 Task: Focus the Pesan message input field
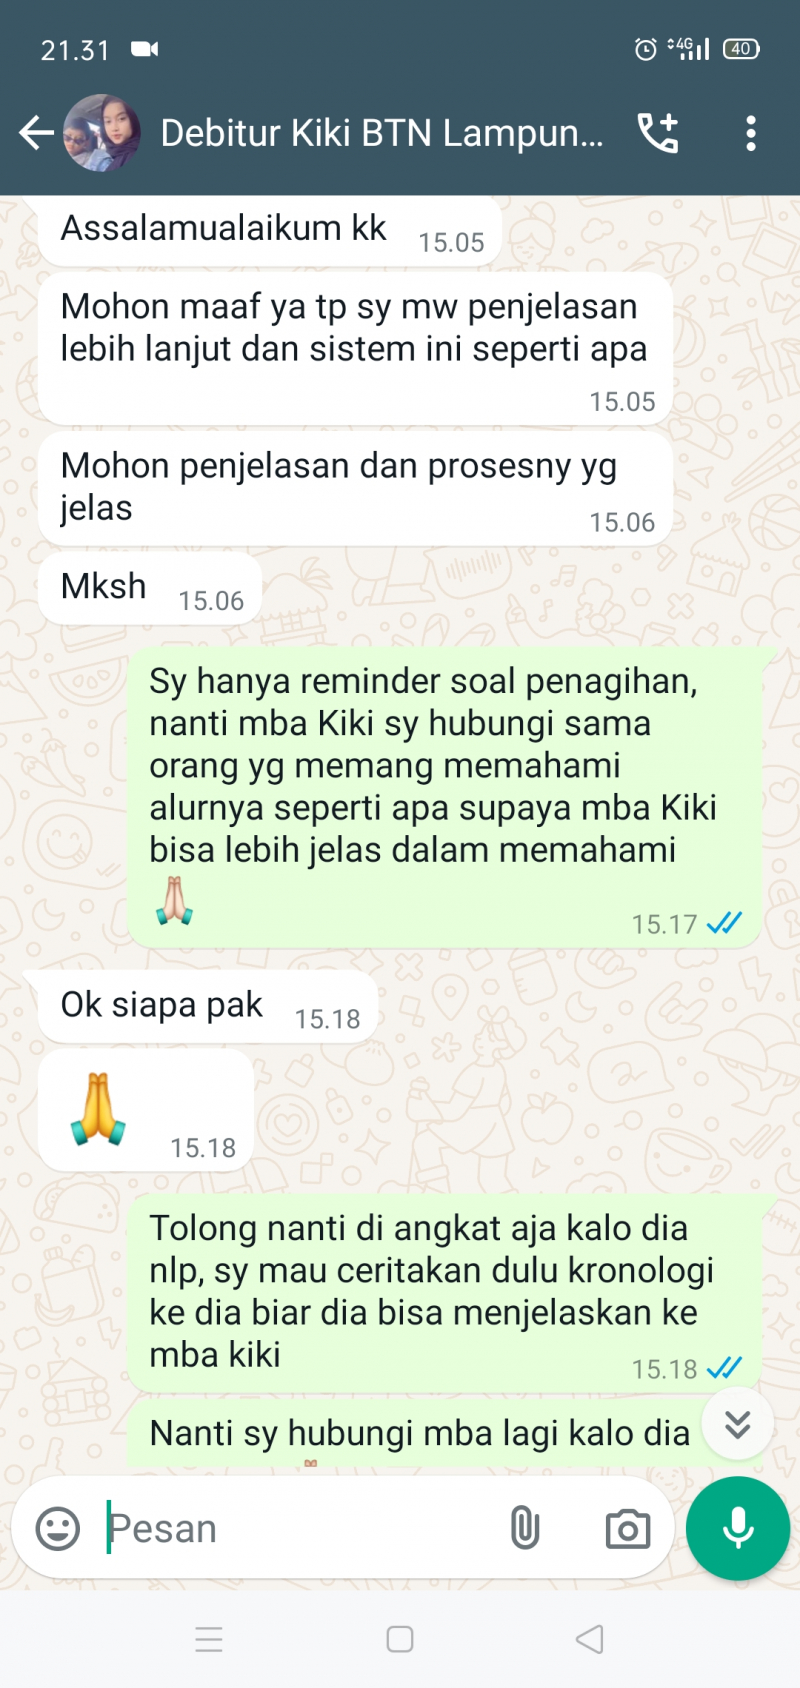pyautogui.click(x=300, y=1528)
